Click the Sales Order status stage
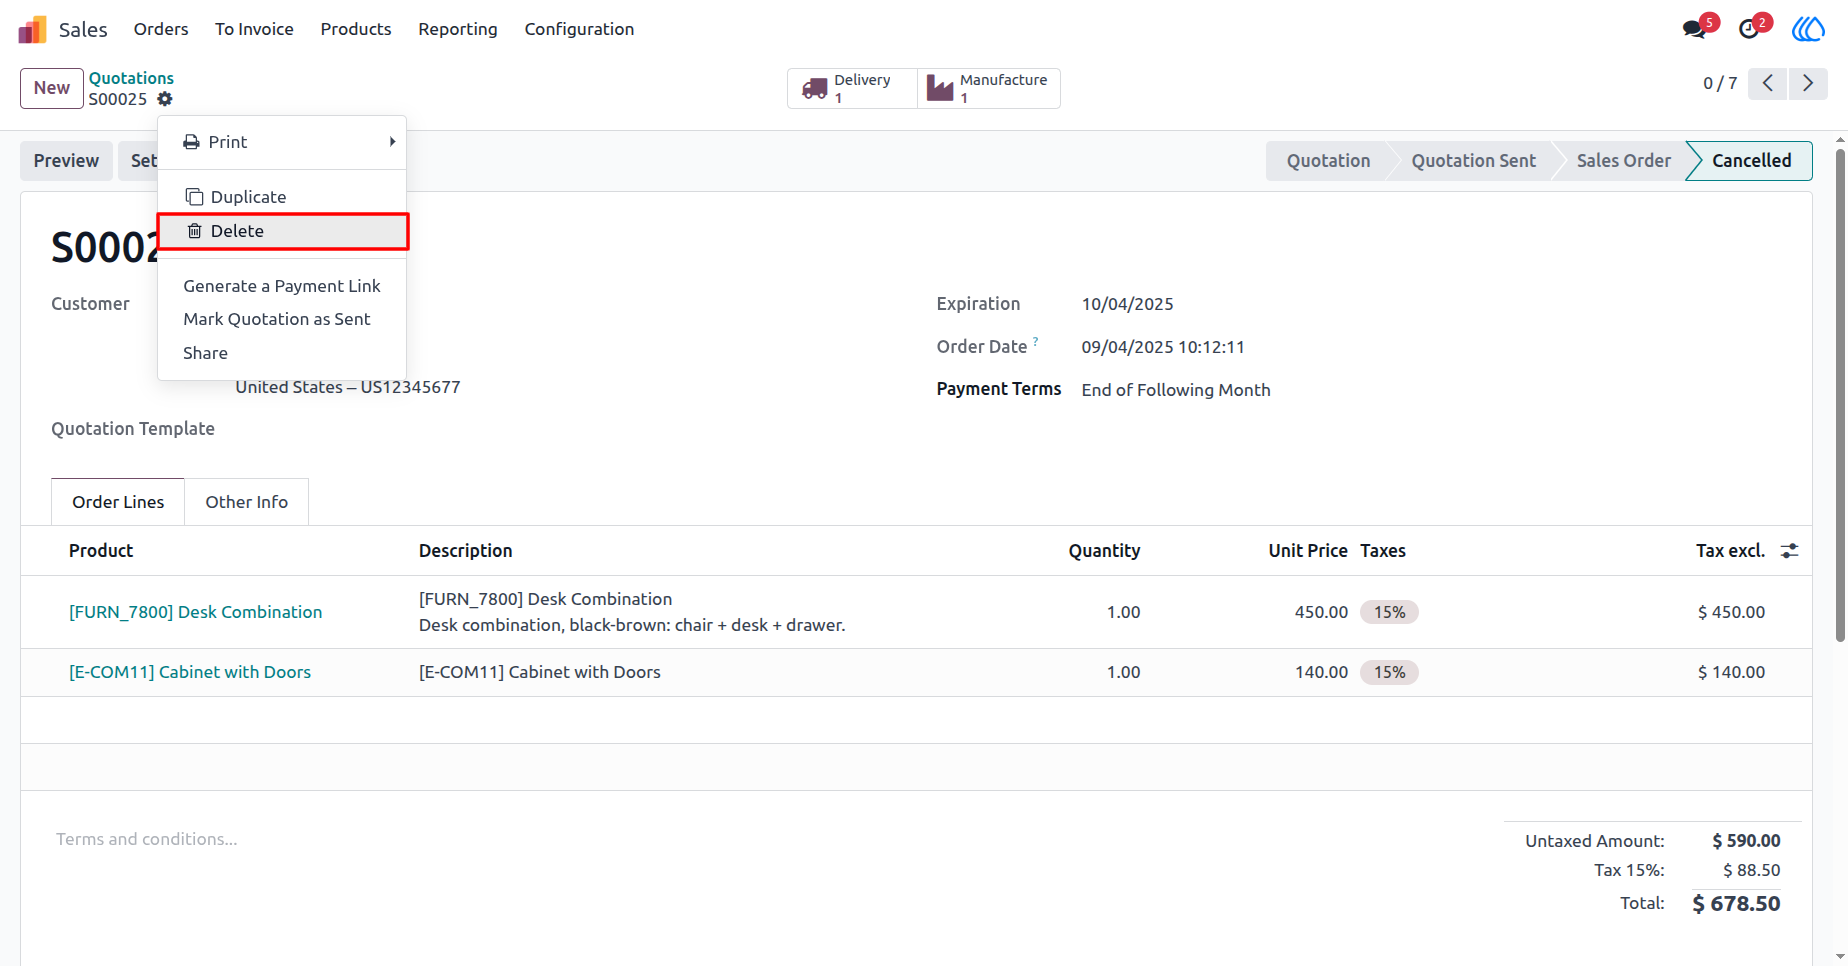1848x966 pixels. 1623,161
